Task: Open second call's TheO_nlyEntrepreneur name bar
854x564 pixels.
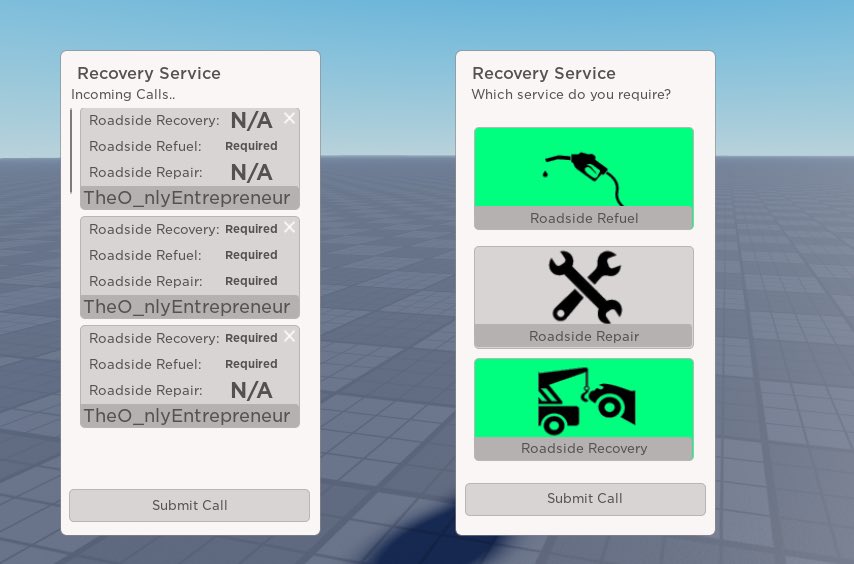Action: (x=190, y=306)
